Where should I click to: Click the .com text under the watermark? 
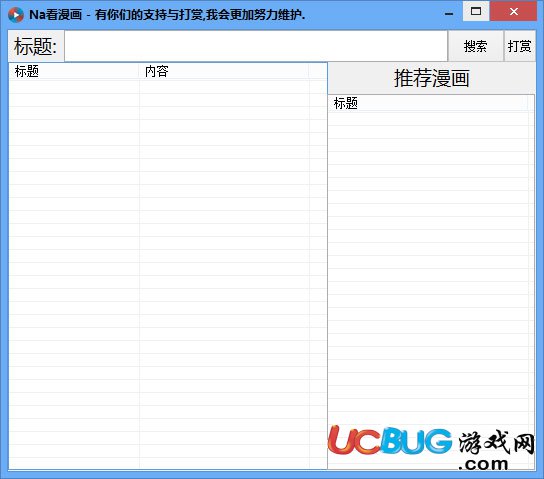[483, 464]
